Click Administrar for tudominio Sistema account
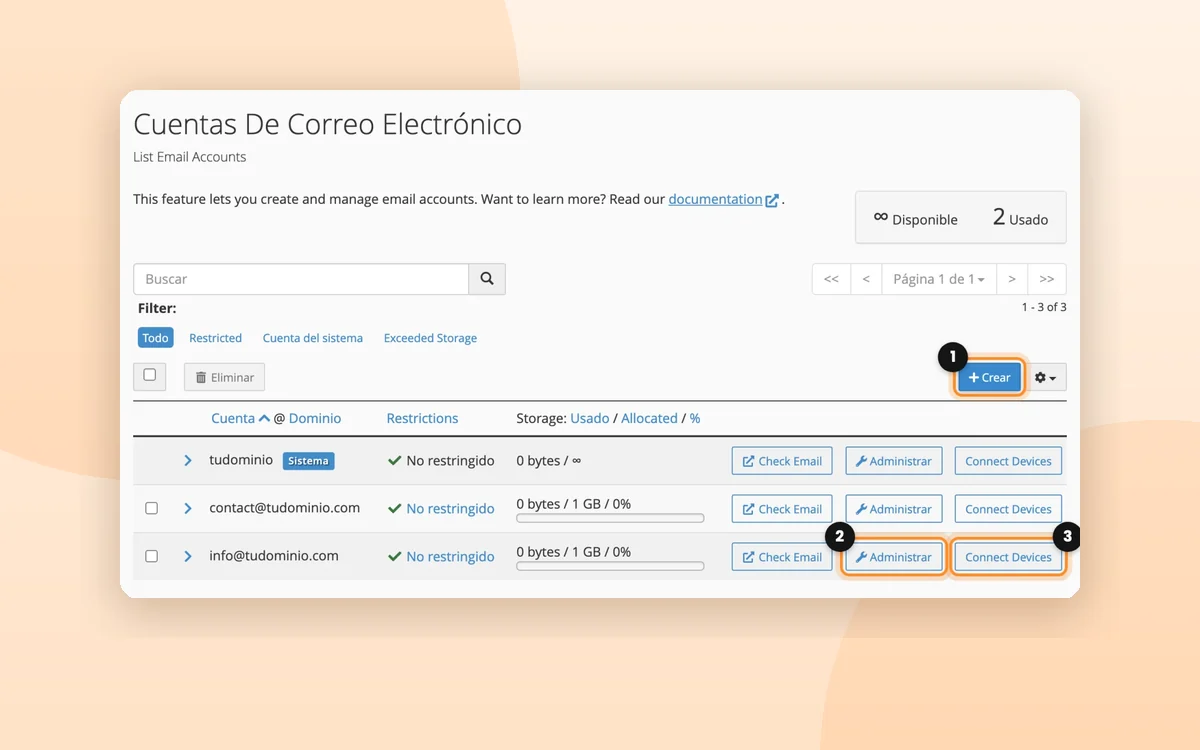 (x=894, y=461)
